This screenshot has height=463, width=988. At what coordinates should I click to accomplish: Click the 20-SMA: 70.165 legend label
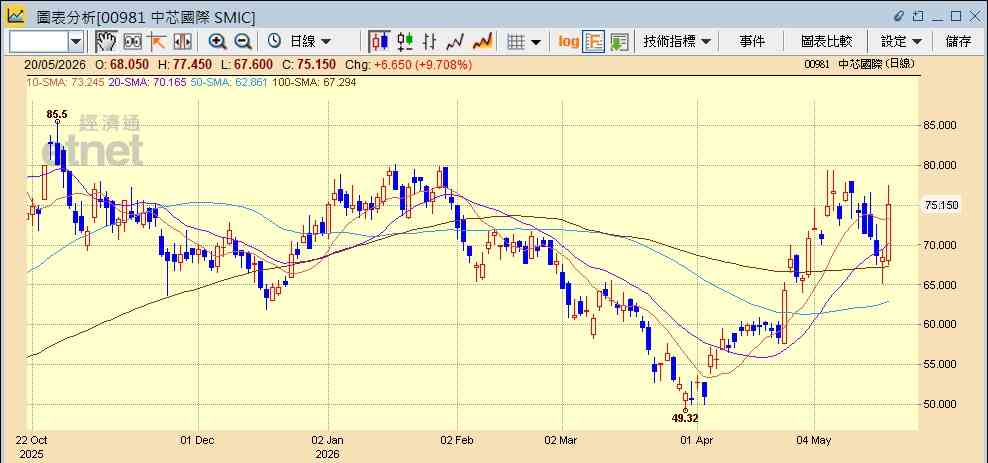point(146,82)
